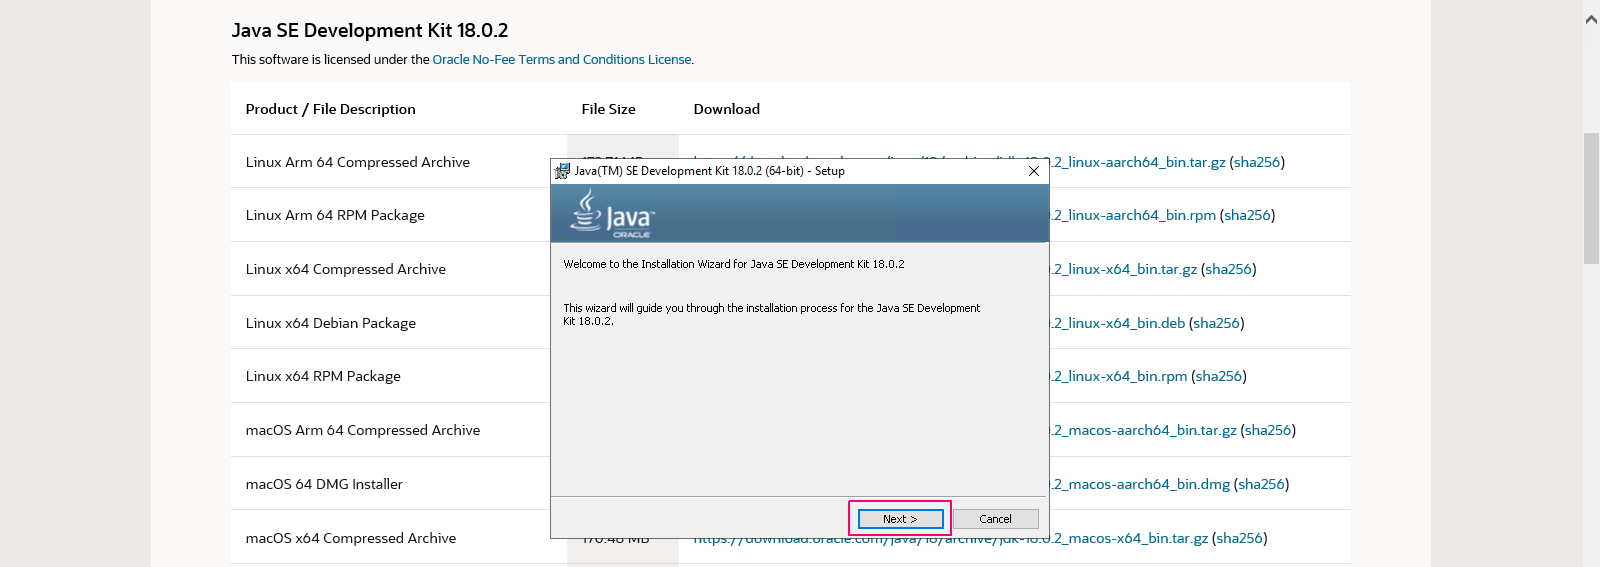Open sha256 link for linux-x64_bin.rpm
1600x567 pixels.
pyautogui.click(x=1219, y=376)
